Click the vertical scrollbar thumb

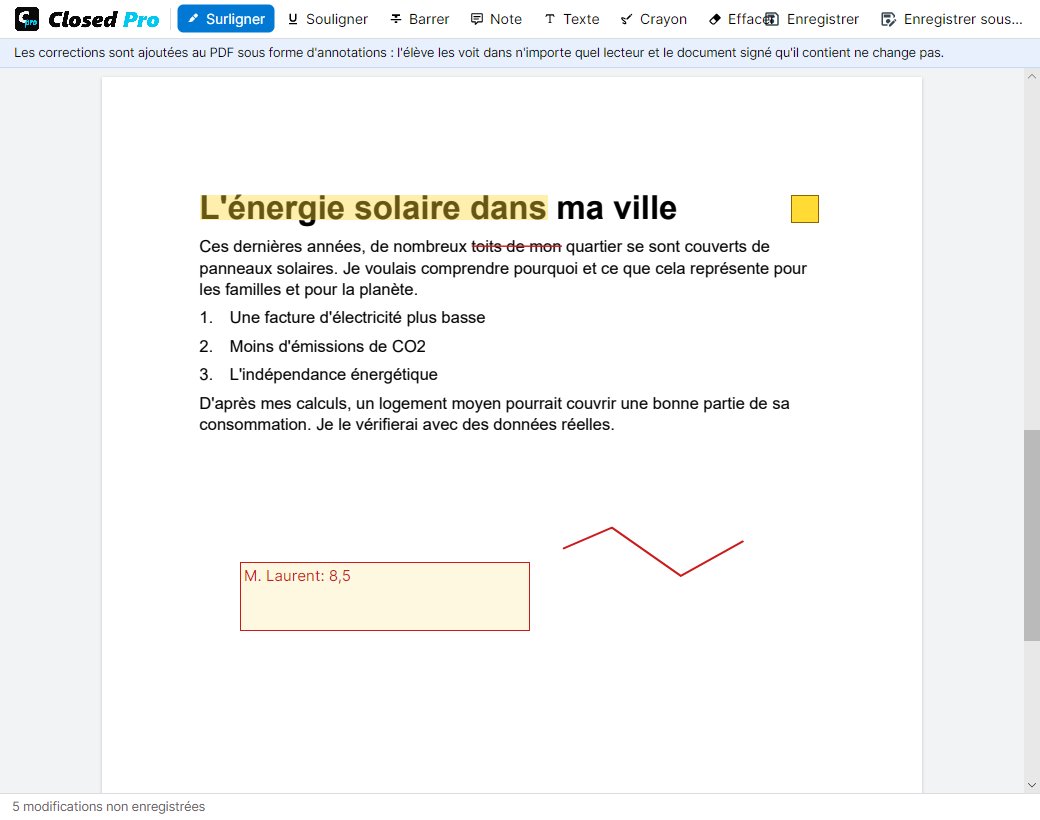pos(1031,535)
